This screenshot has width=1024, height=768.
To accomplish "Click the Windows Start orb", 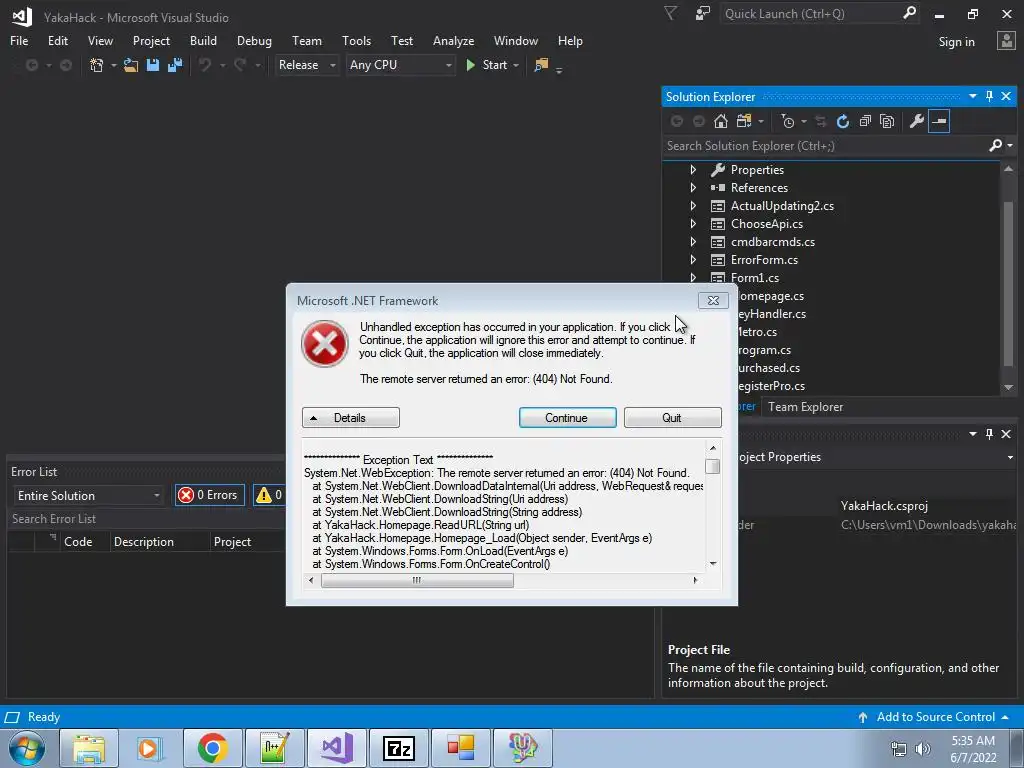I will [x=27, y=748].
